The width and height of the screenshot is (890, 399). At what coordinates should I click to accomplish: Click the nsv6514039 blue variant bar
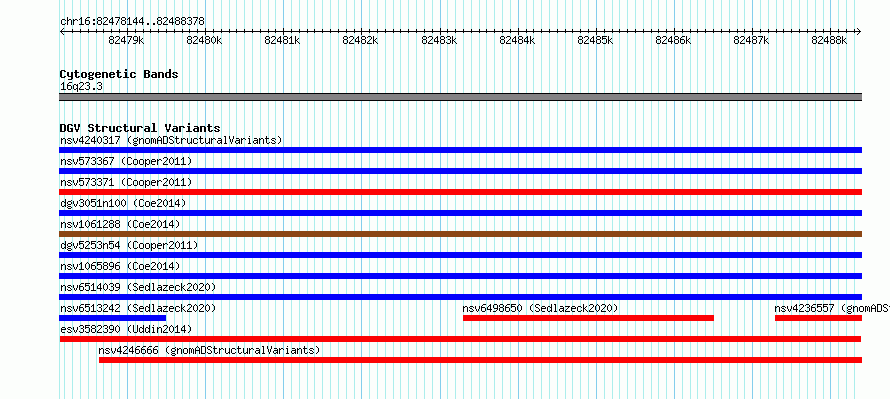pyautogui.click(x=460, y=297)
